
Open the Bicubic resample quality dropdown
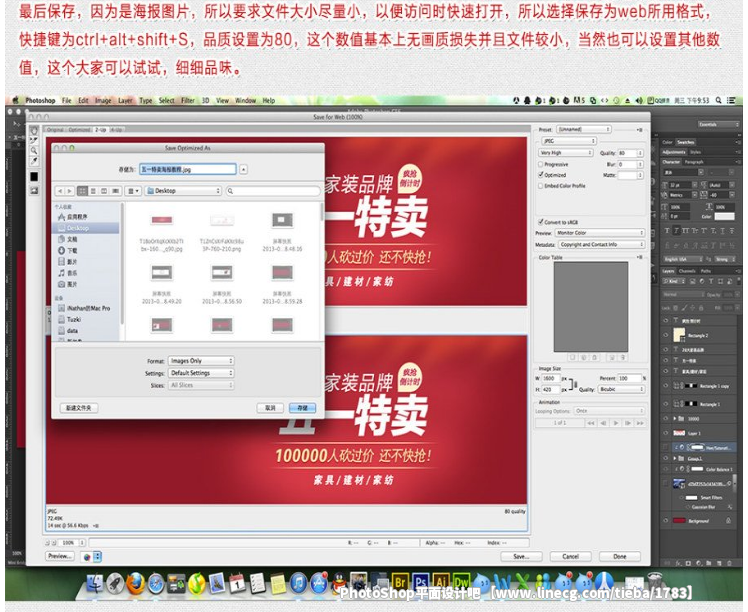click(x=621, y=390)
